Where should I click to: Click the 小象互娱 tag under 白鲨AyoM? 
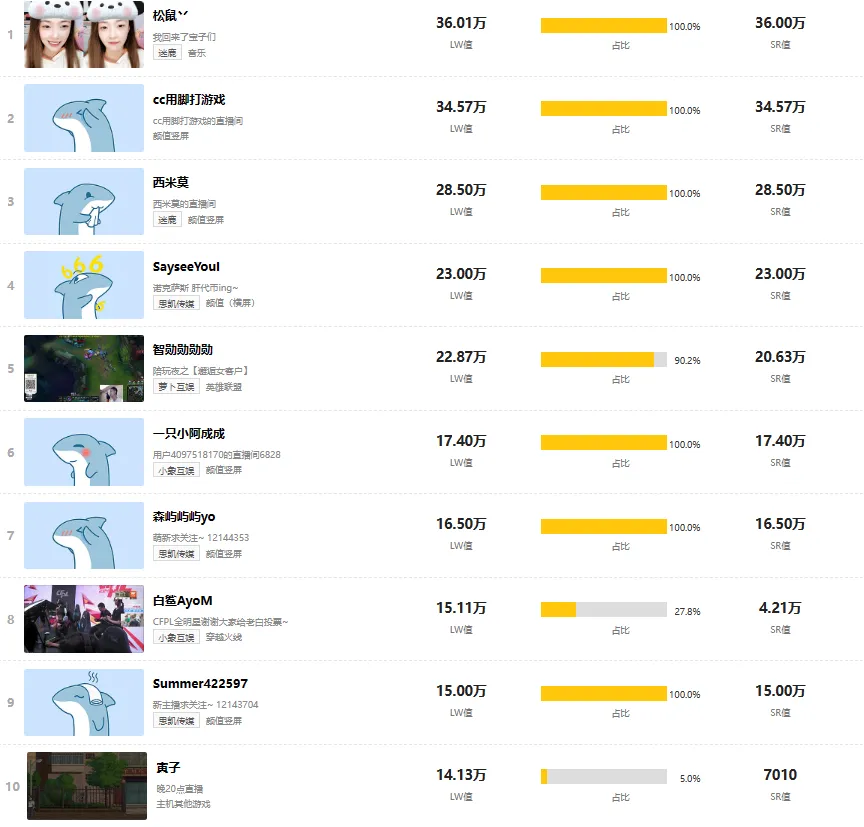pos(176,637)
